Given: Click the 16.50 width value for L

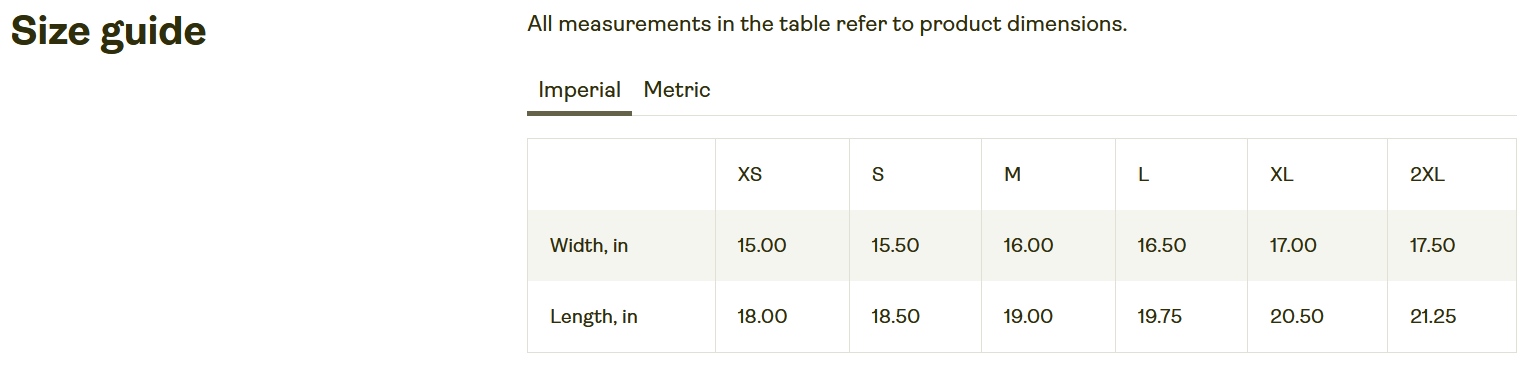Looking at the screenshot, I should point(1162,245).
